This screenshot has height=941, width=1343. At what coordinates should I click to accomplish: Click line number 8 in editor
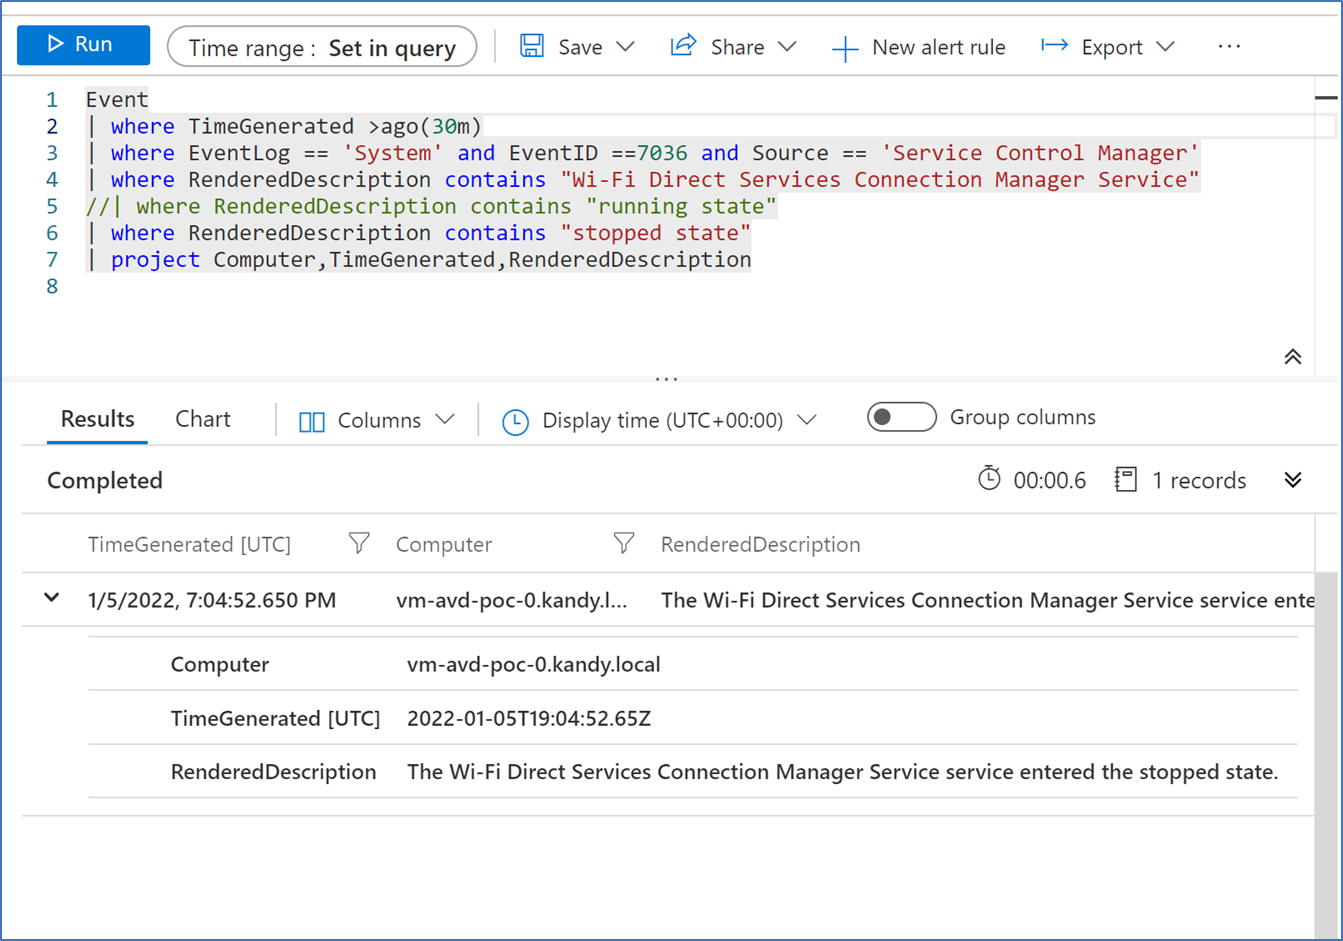pyautogui.click(x=52, y=286)
